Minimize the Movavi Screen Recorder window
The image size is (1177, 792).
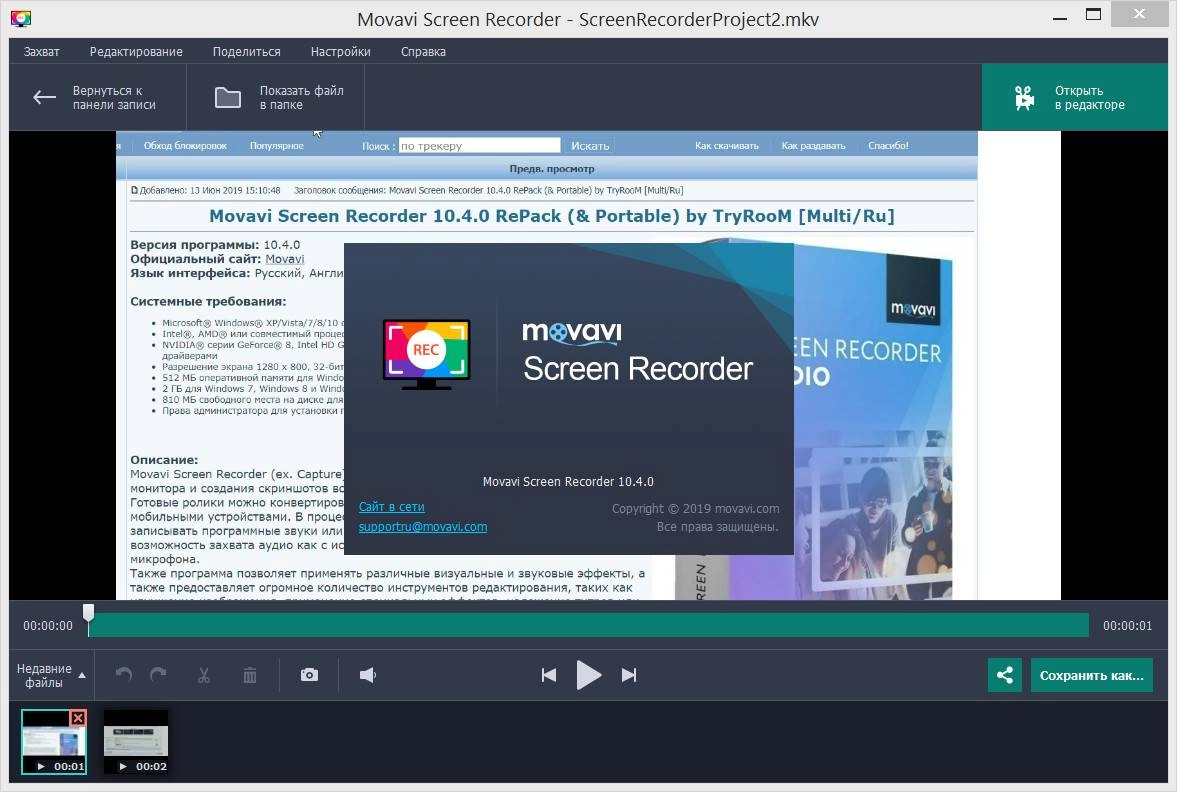(1060, 17)
